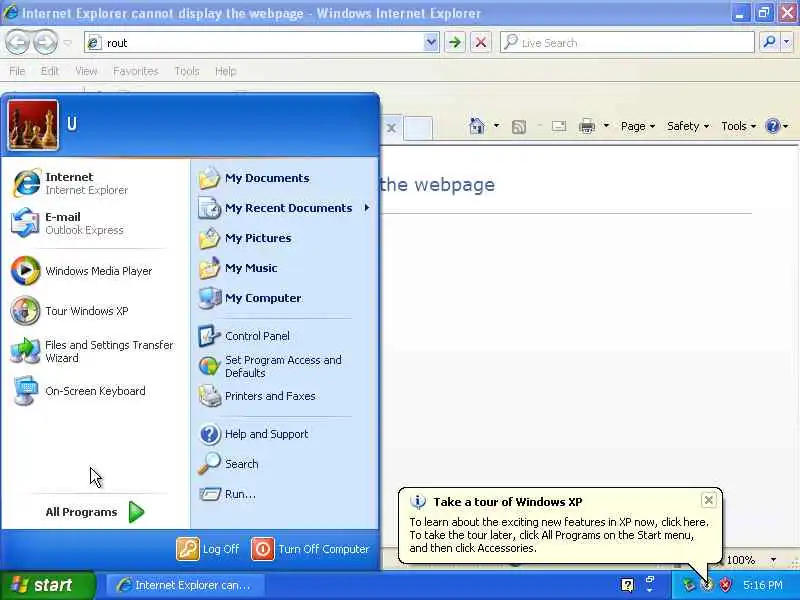Expand My Recent Documents submenu

point(285,208)
